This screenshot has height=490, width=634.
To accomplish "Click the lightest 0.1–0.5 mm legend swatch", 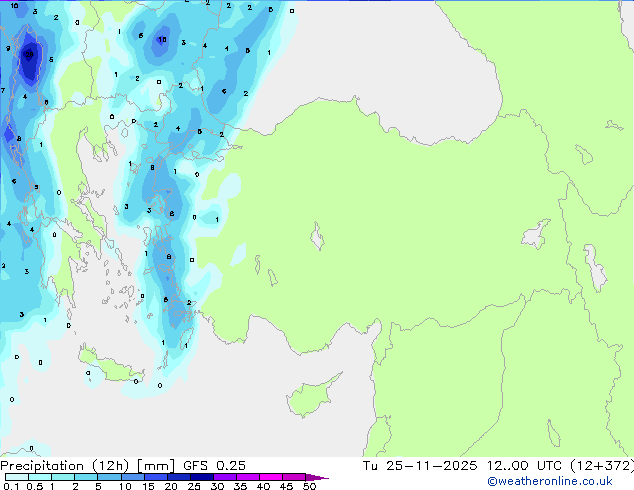I will [17, 477].
